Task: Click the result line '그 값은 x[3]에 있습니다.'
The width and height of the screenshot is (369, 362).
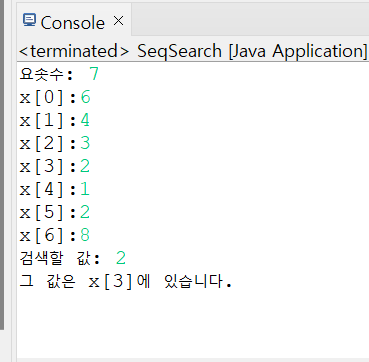Action: 126,282
